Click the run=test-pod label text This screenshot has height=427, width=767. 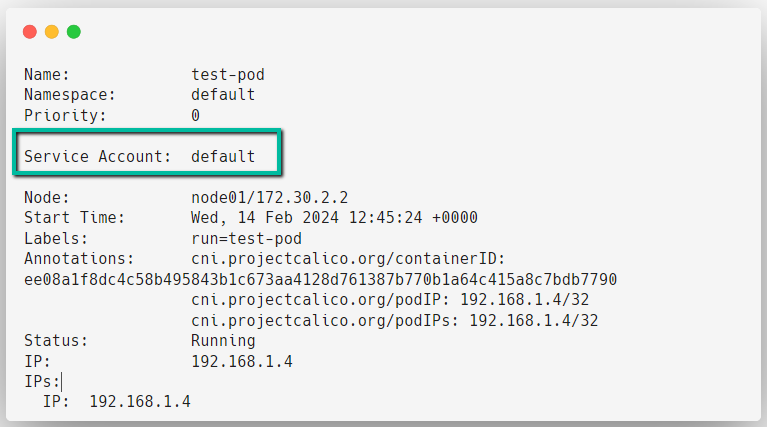[247, 239]
